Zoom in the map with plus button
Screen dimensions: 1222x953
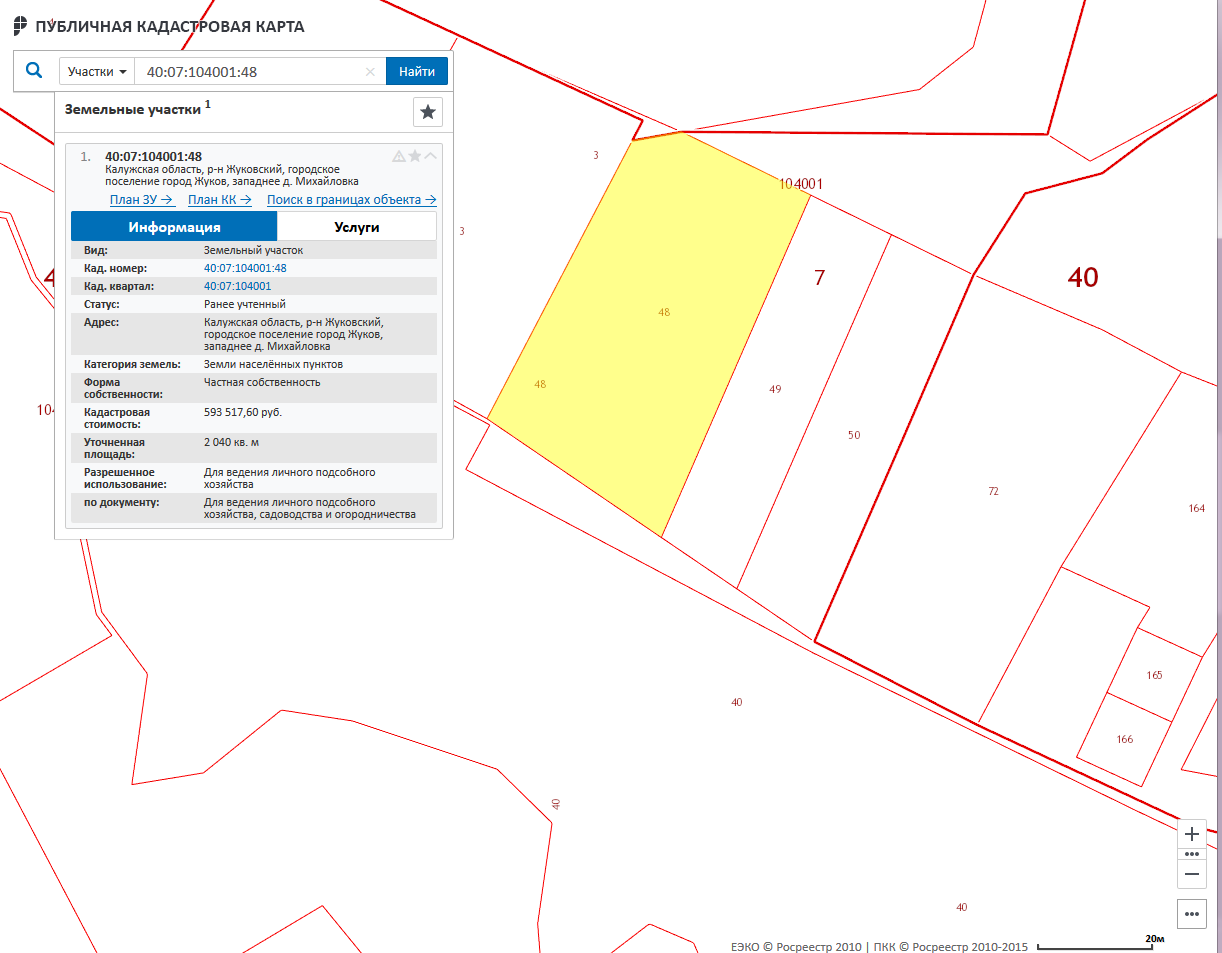(x=1191, y=834)
